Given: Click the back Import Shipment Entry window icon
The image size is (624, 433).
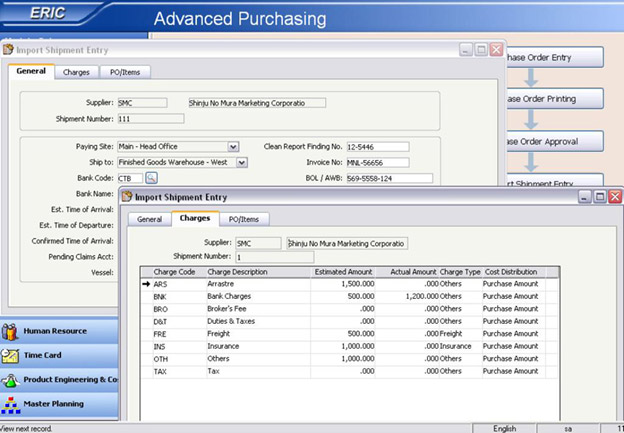Looking at the screenshot, I should click(9, 49).
